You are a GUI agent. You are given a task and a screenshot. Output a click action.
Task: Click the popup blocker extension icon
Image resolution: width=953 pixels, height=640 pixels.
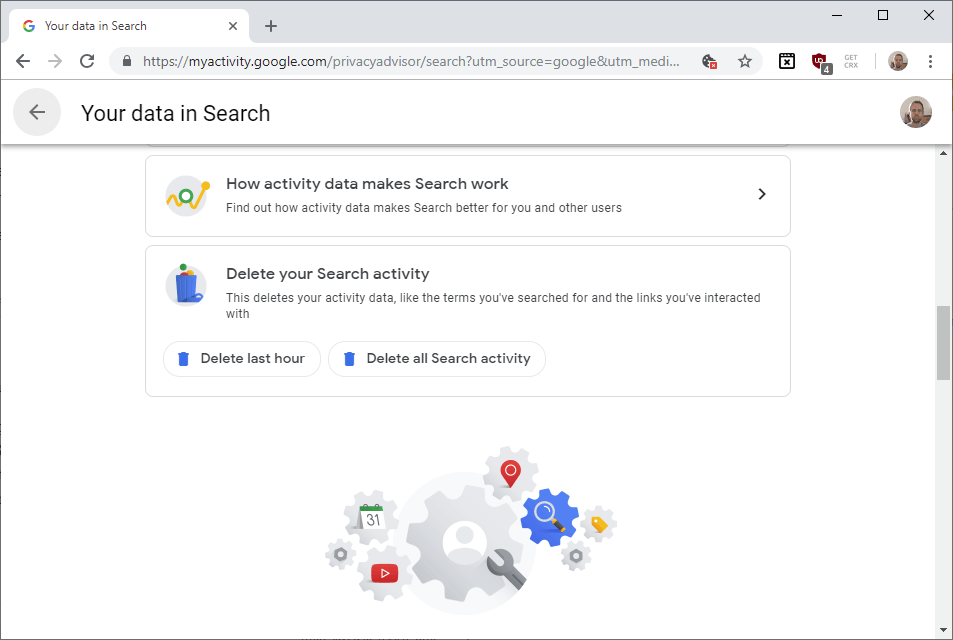coord(786,61)
